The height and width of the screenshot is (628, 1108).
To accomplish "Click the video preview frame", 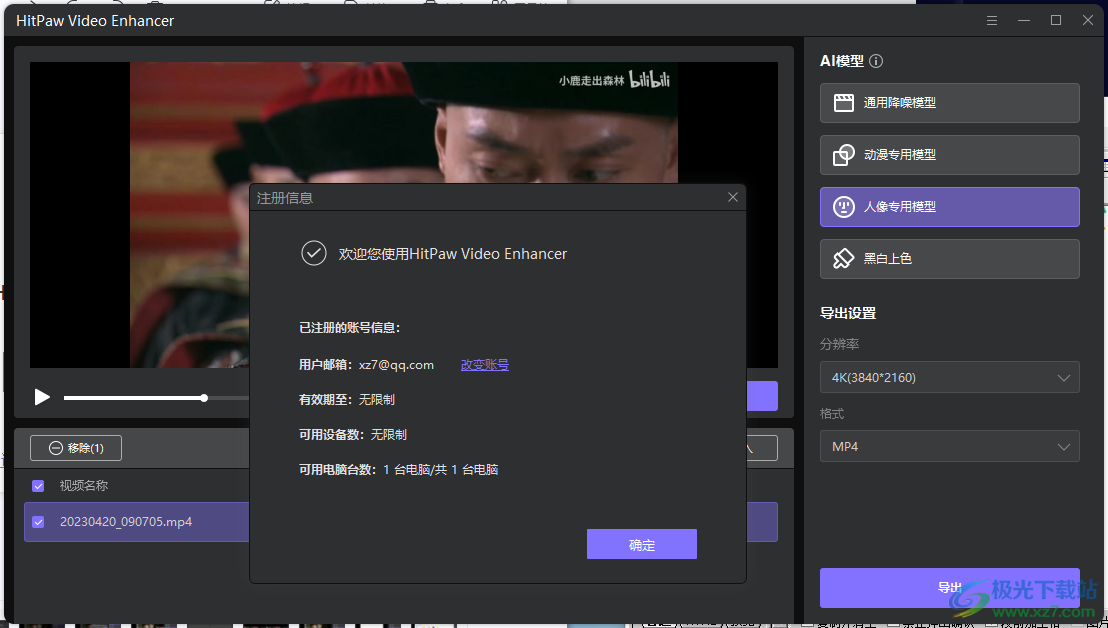I will pyautogui.click(x=403, y=215).
